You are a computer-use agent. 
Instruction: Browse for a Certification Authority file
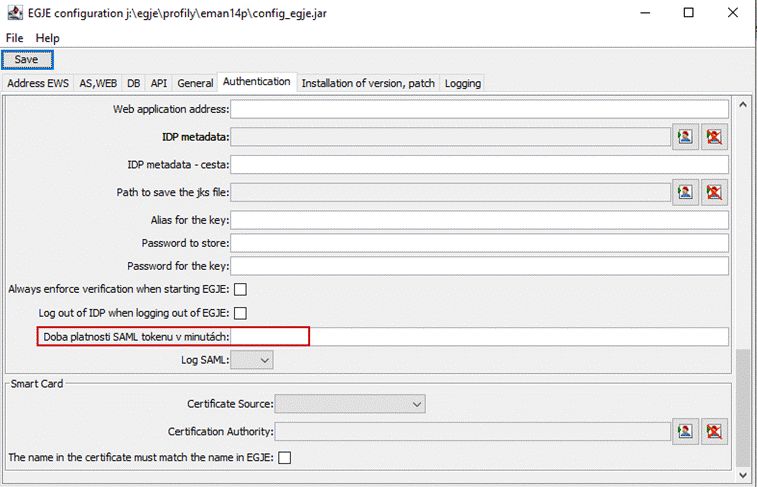[x=685, y=431]
